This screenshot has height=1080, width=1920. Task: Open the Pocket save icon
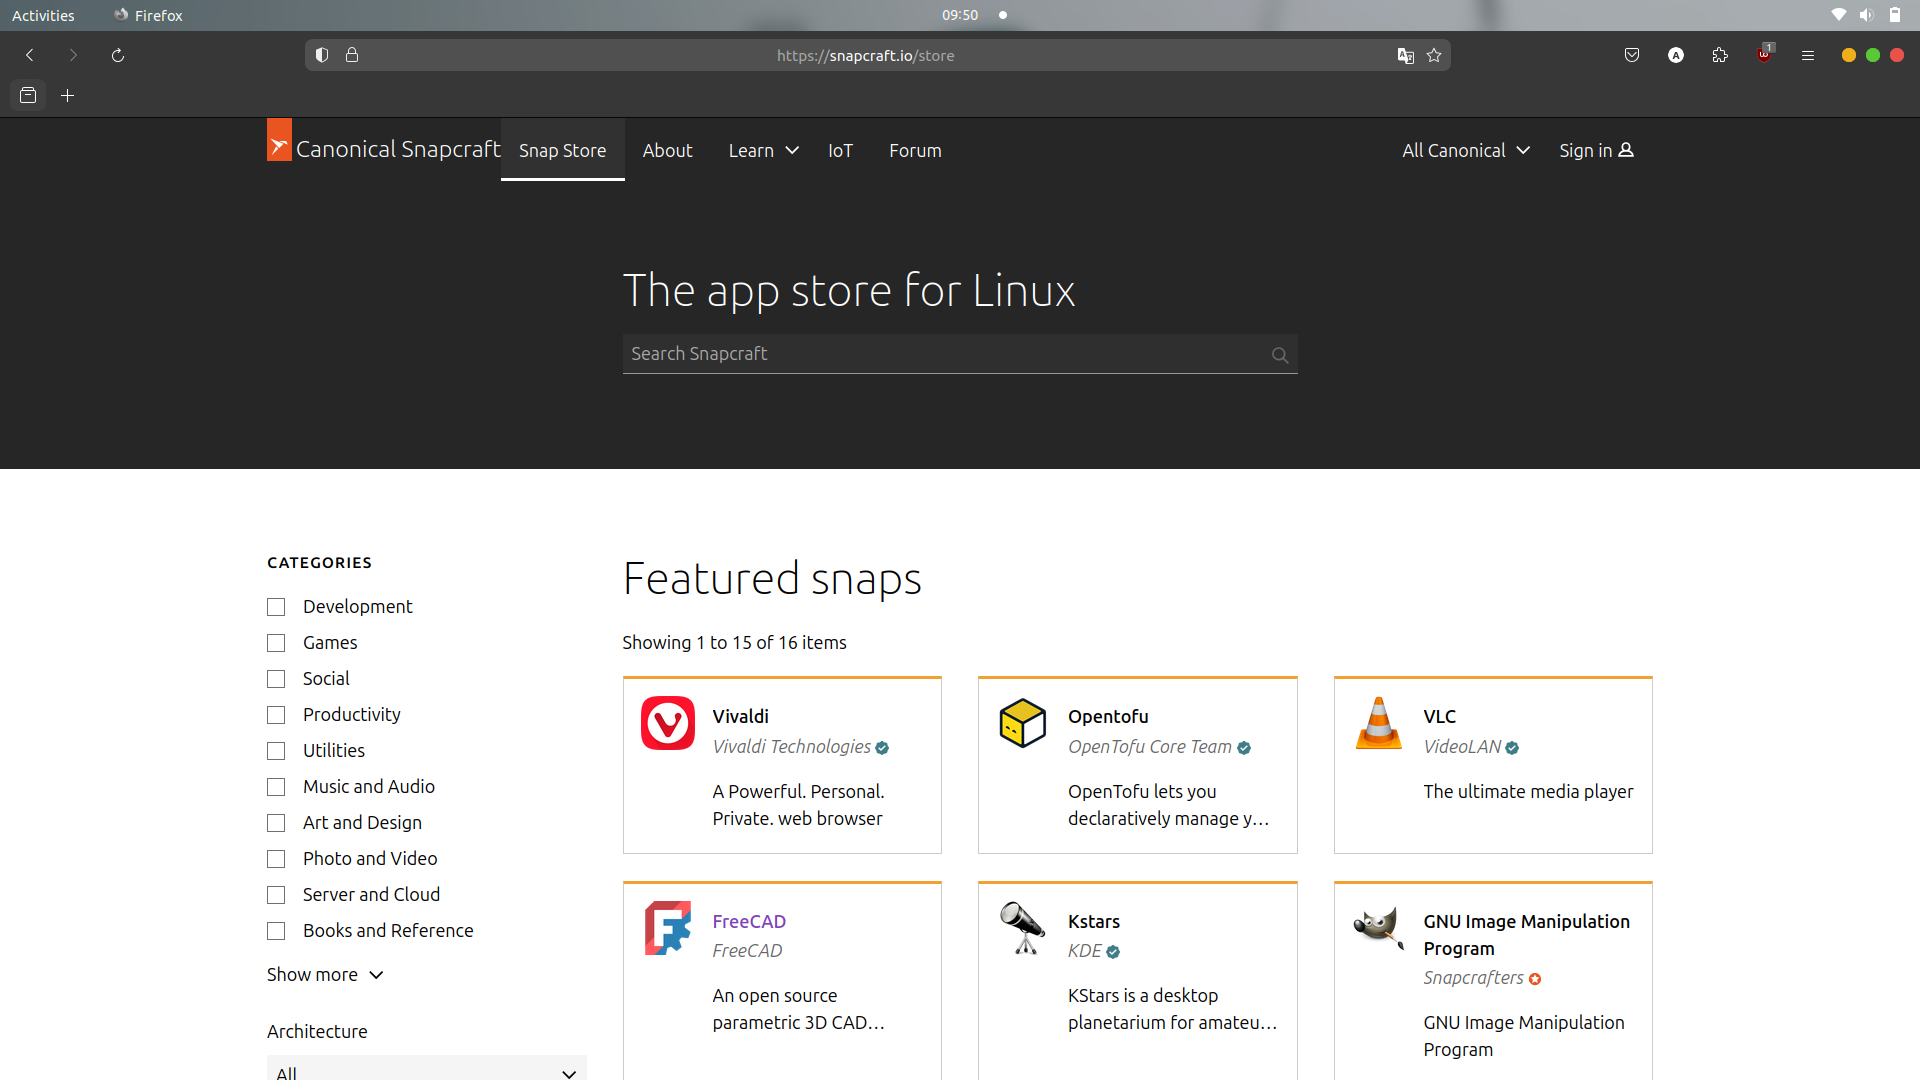(1632, 55)
